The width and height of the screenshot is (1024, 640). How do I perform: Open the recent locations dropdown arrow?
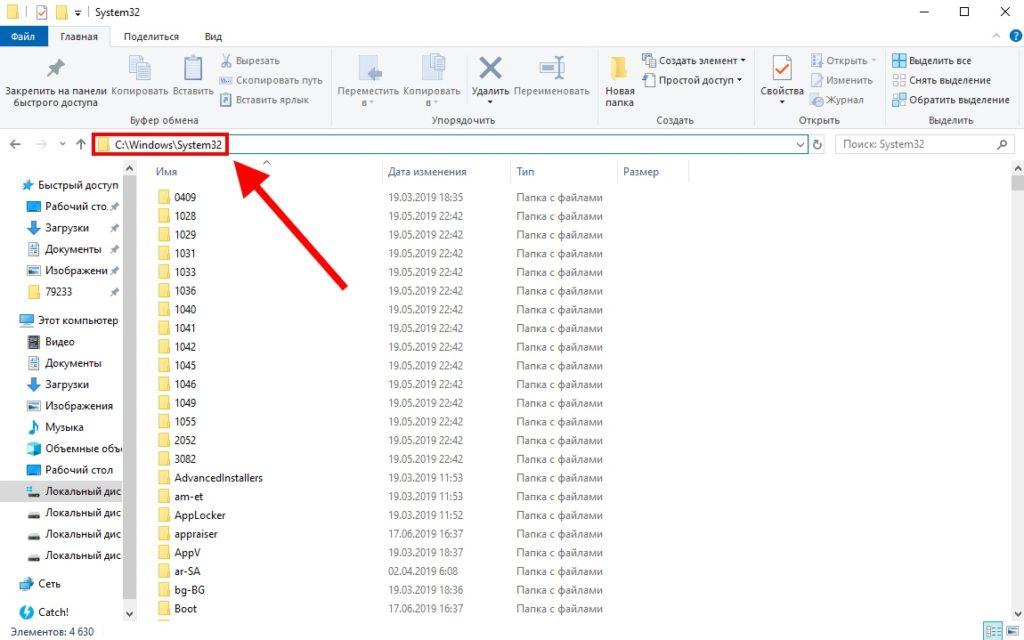(x=62, y=144)
